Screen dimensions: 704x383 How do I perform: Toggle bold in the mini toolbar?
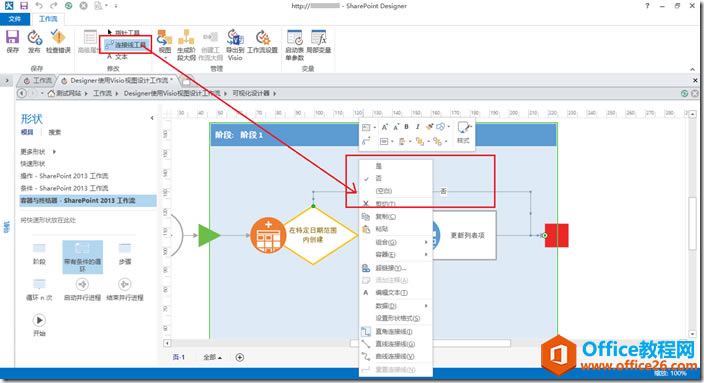point(406,127)
